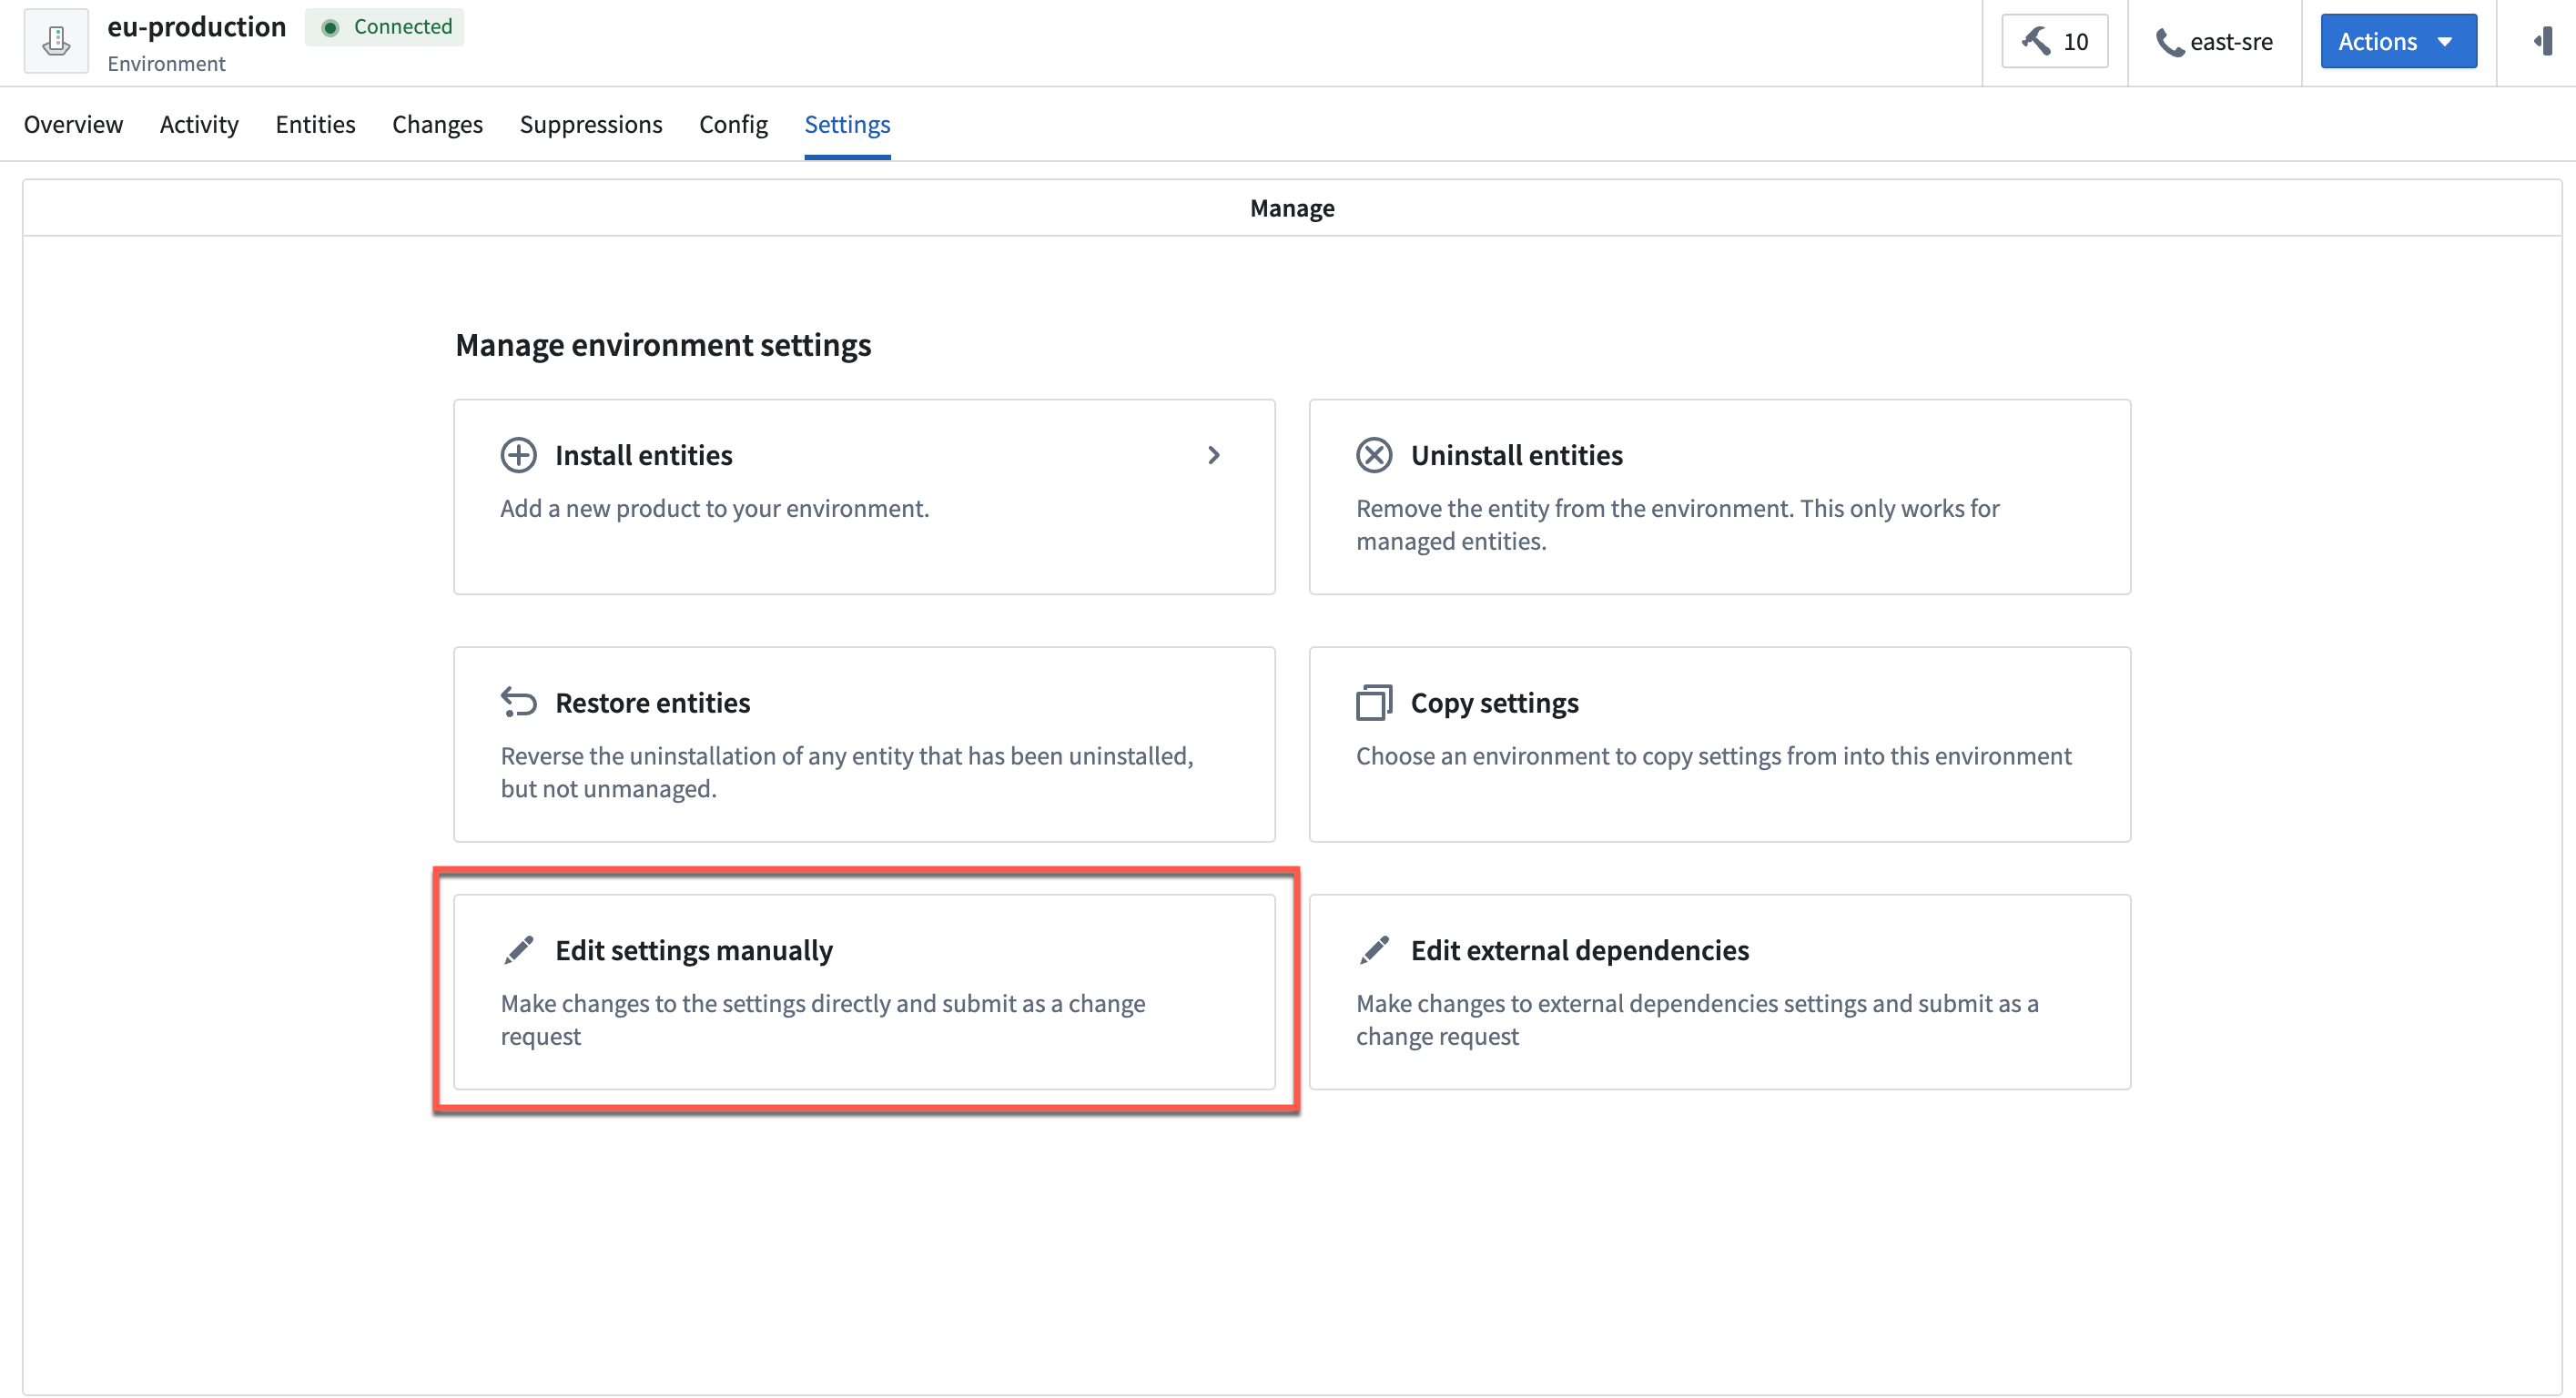Viewport: 2576px width, 1398px height.
Task: Open the Entities tab
Action: pos(315,124)
